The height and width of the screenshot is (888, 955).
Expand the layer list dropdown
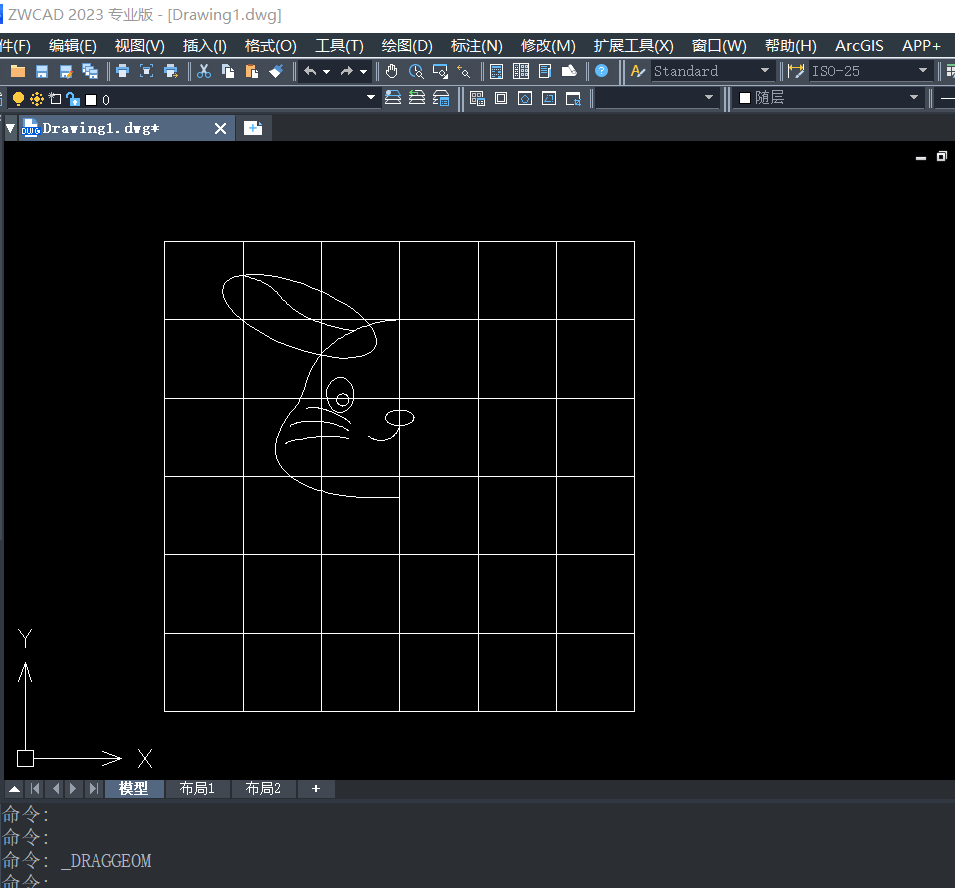point(370,97)
